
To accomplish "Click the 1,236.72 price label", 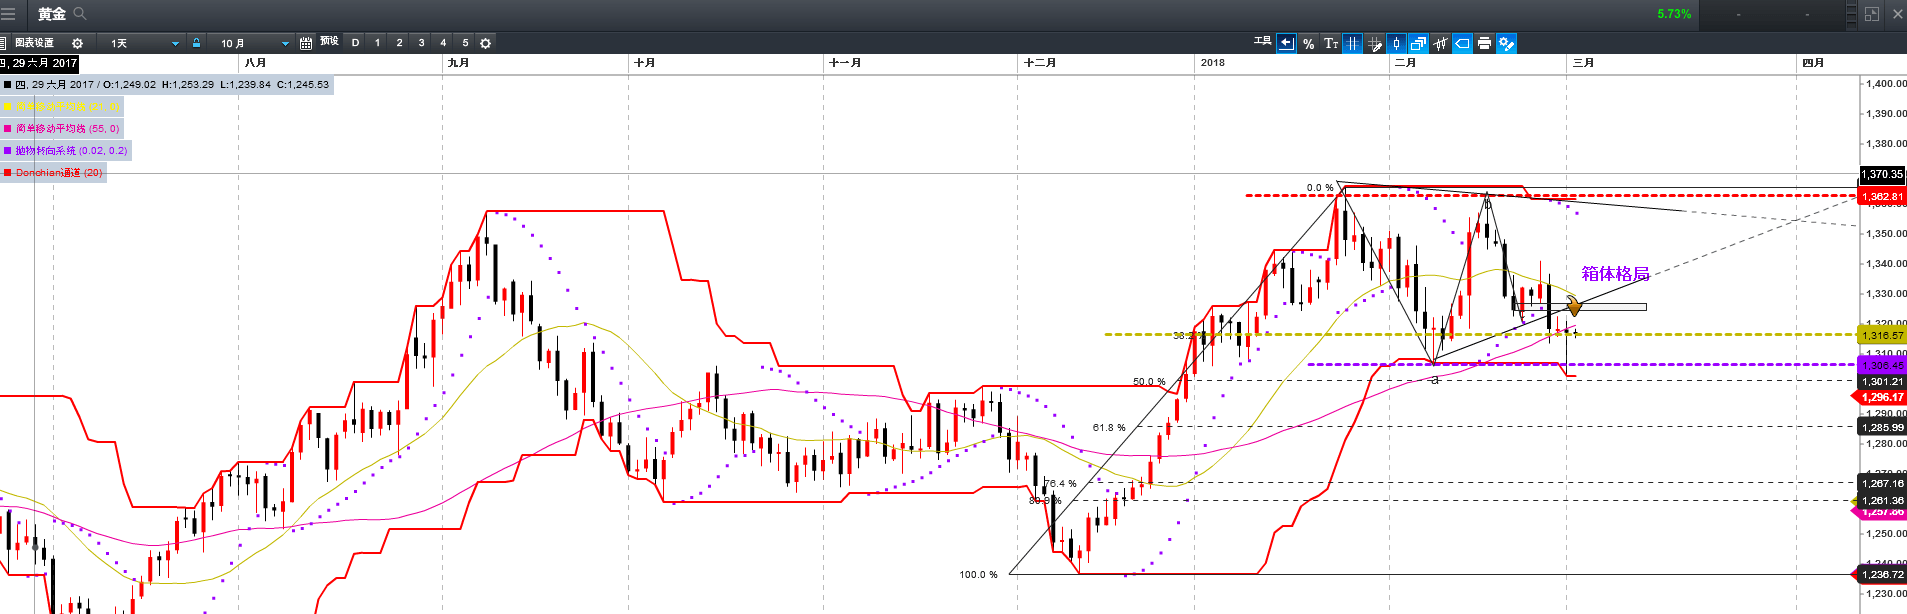I will (x=1882, y=574).
